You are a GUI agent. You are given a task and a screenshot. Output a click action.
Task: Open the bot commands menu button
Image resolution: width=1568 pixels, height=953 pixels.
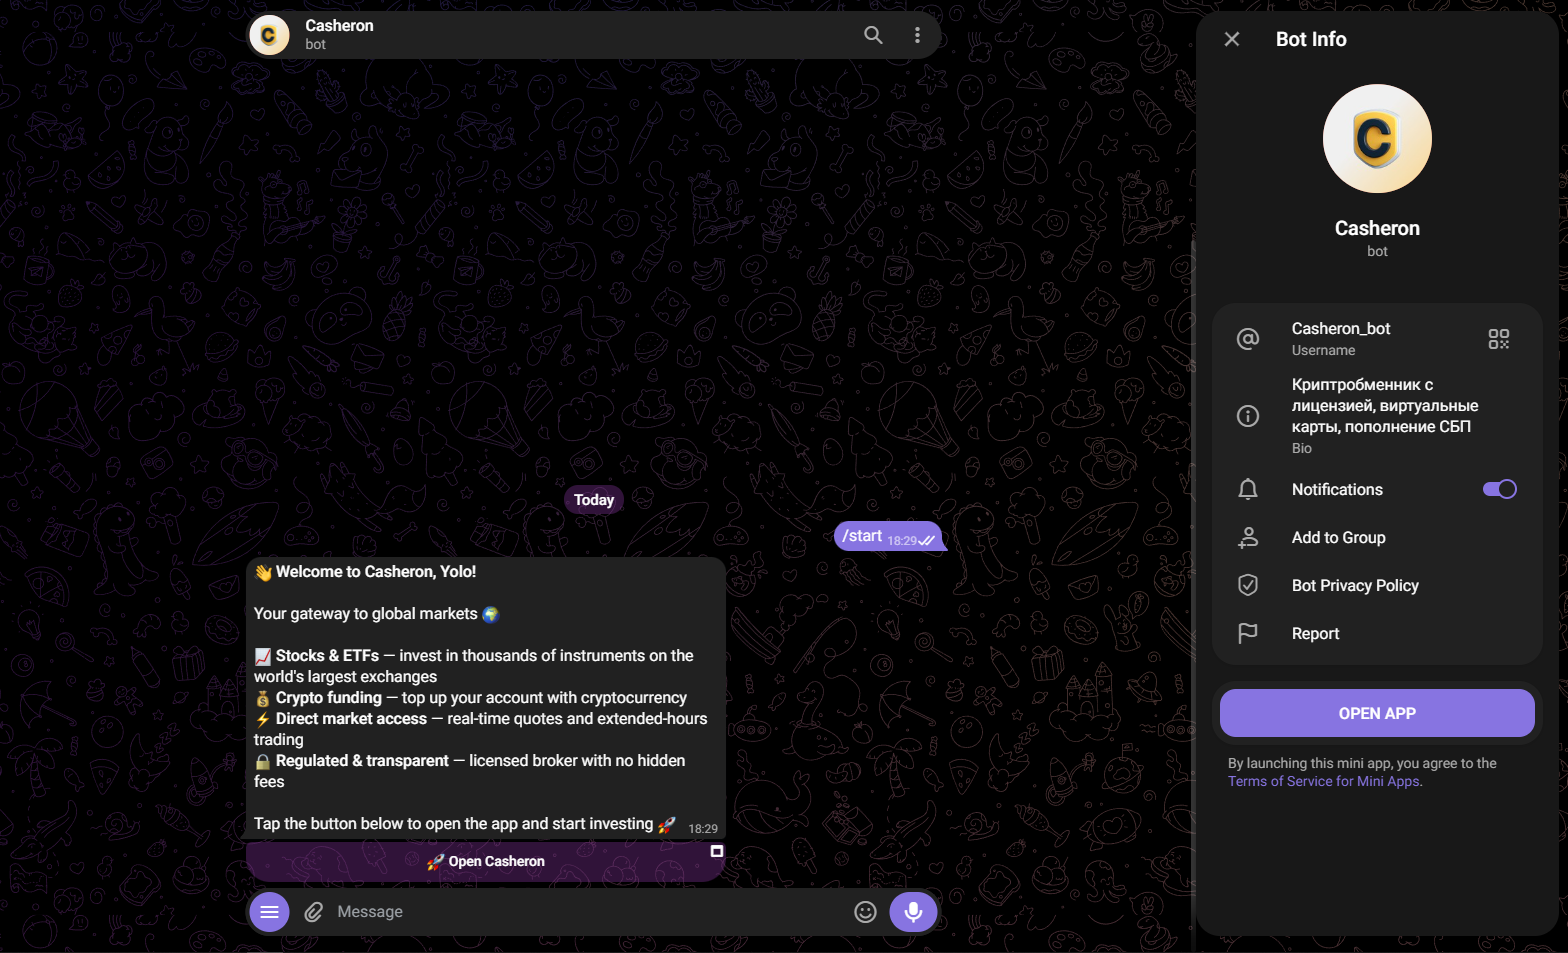click(269, 912)
